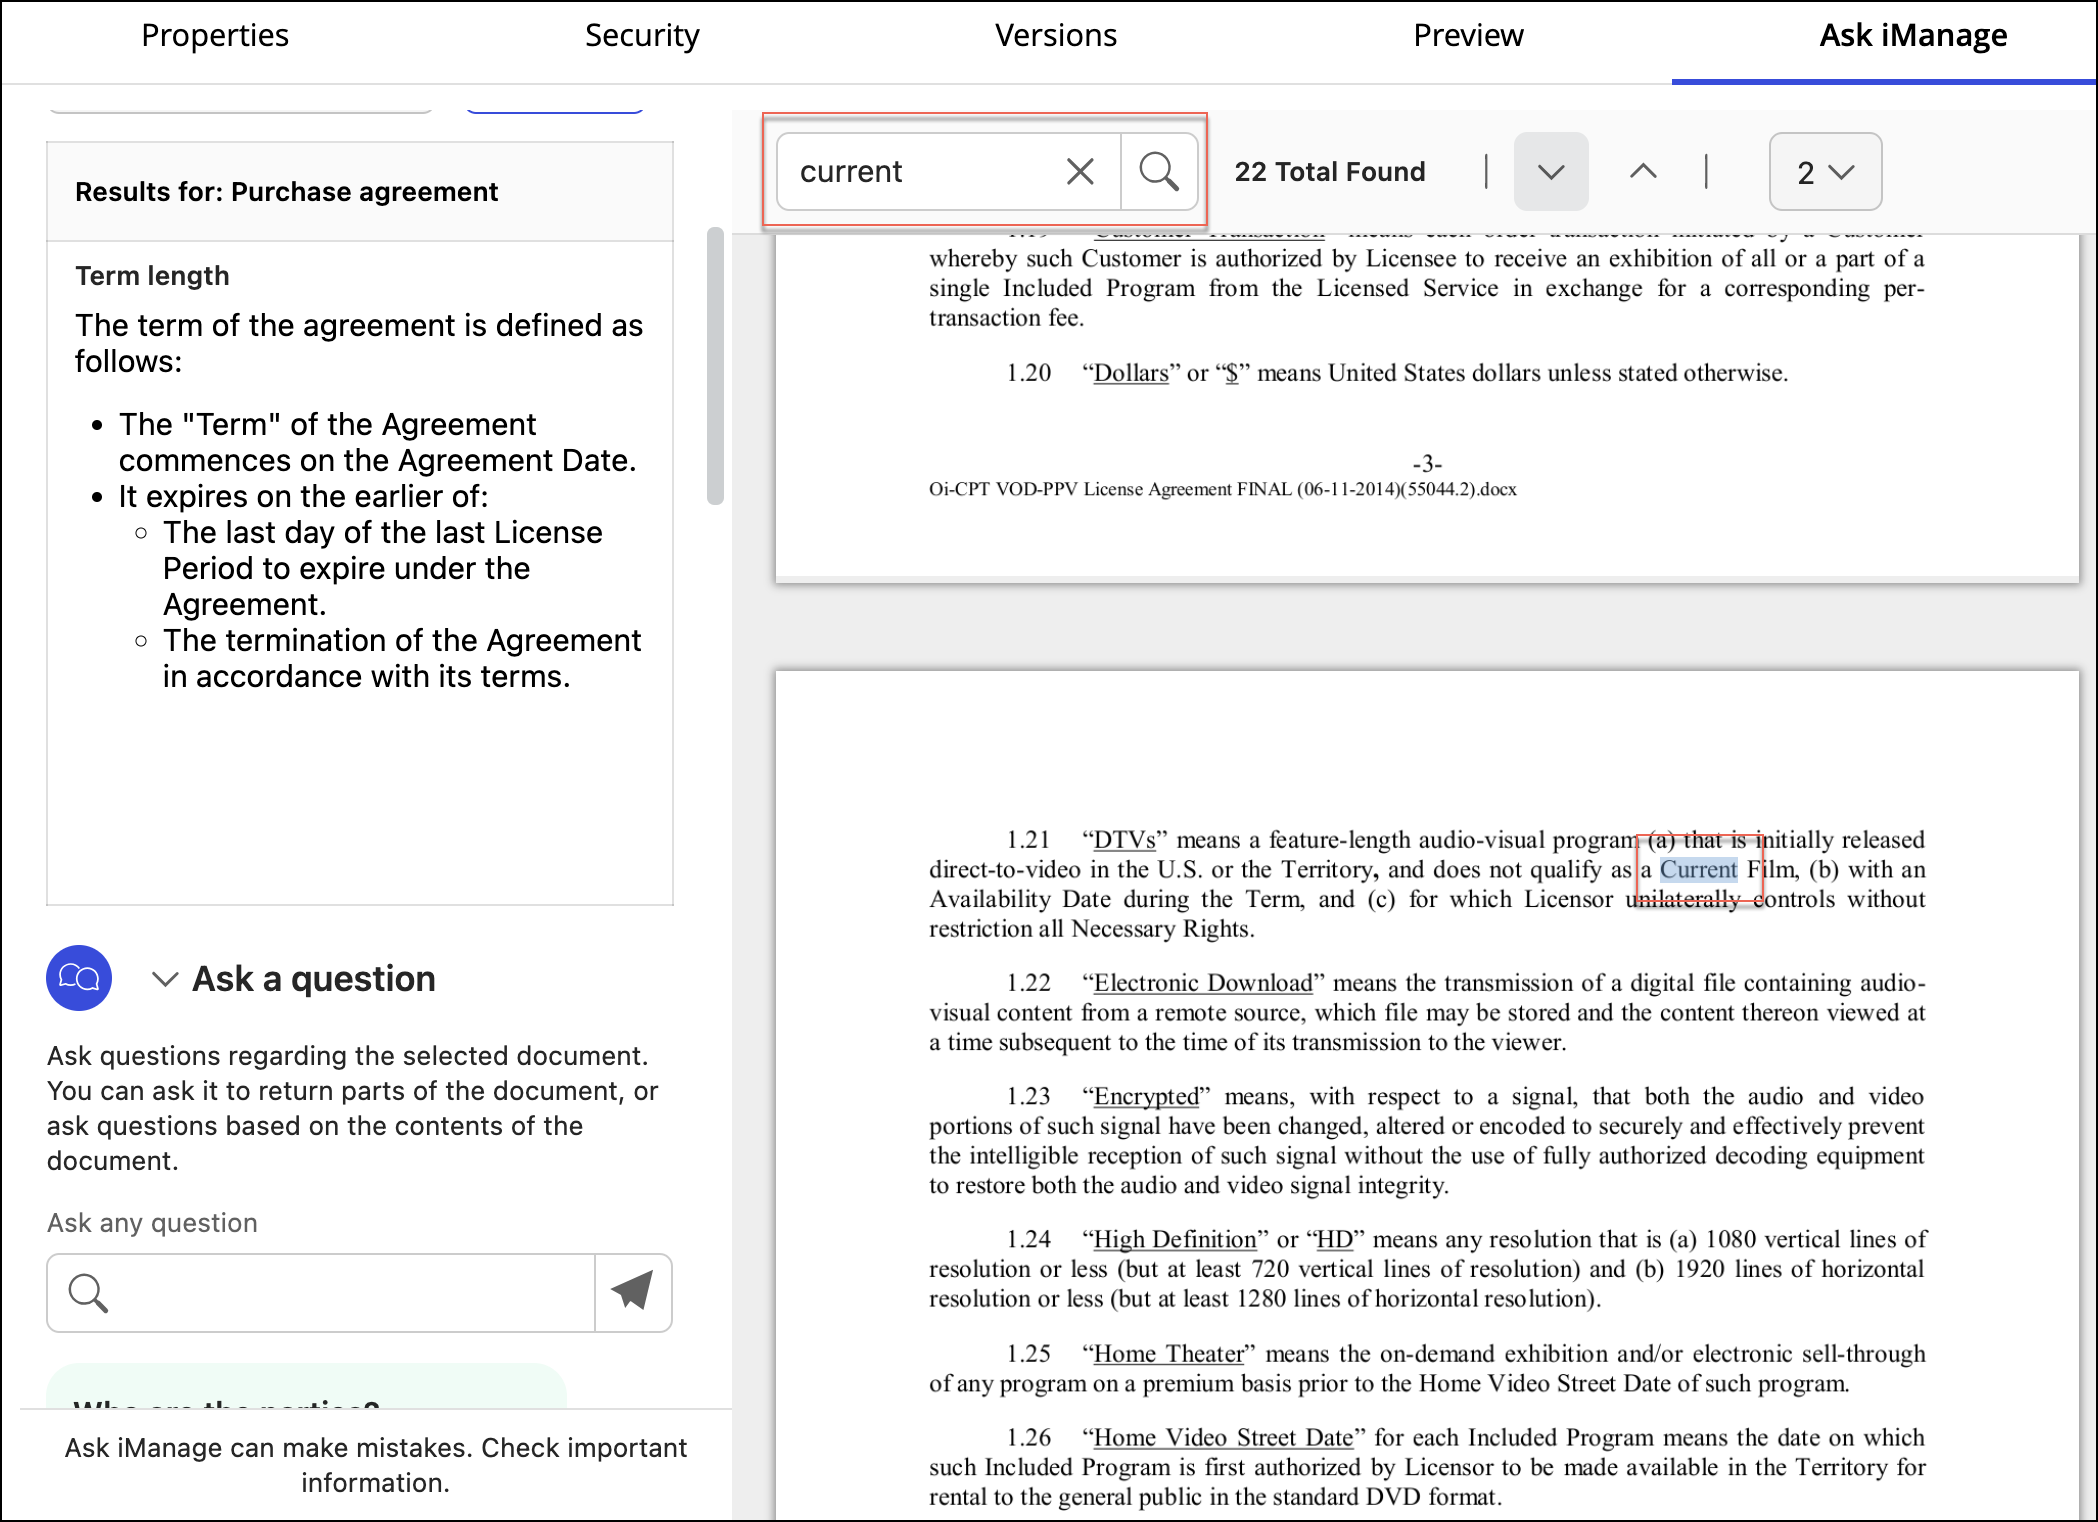The width and height of the screenshot is (2098, 1522).
Task: Switch to the Versions tab
Action: click(1054, 36)
